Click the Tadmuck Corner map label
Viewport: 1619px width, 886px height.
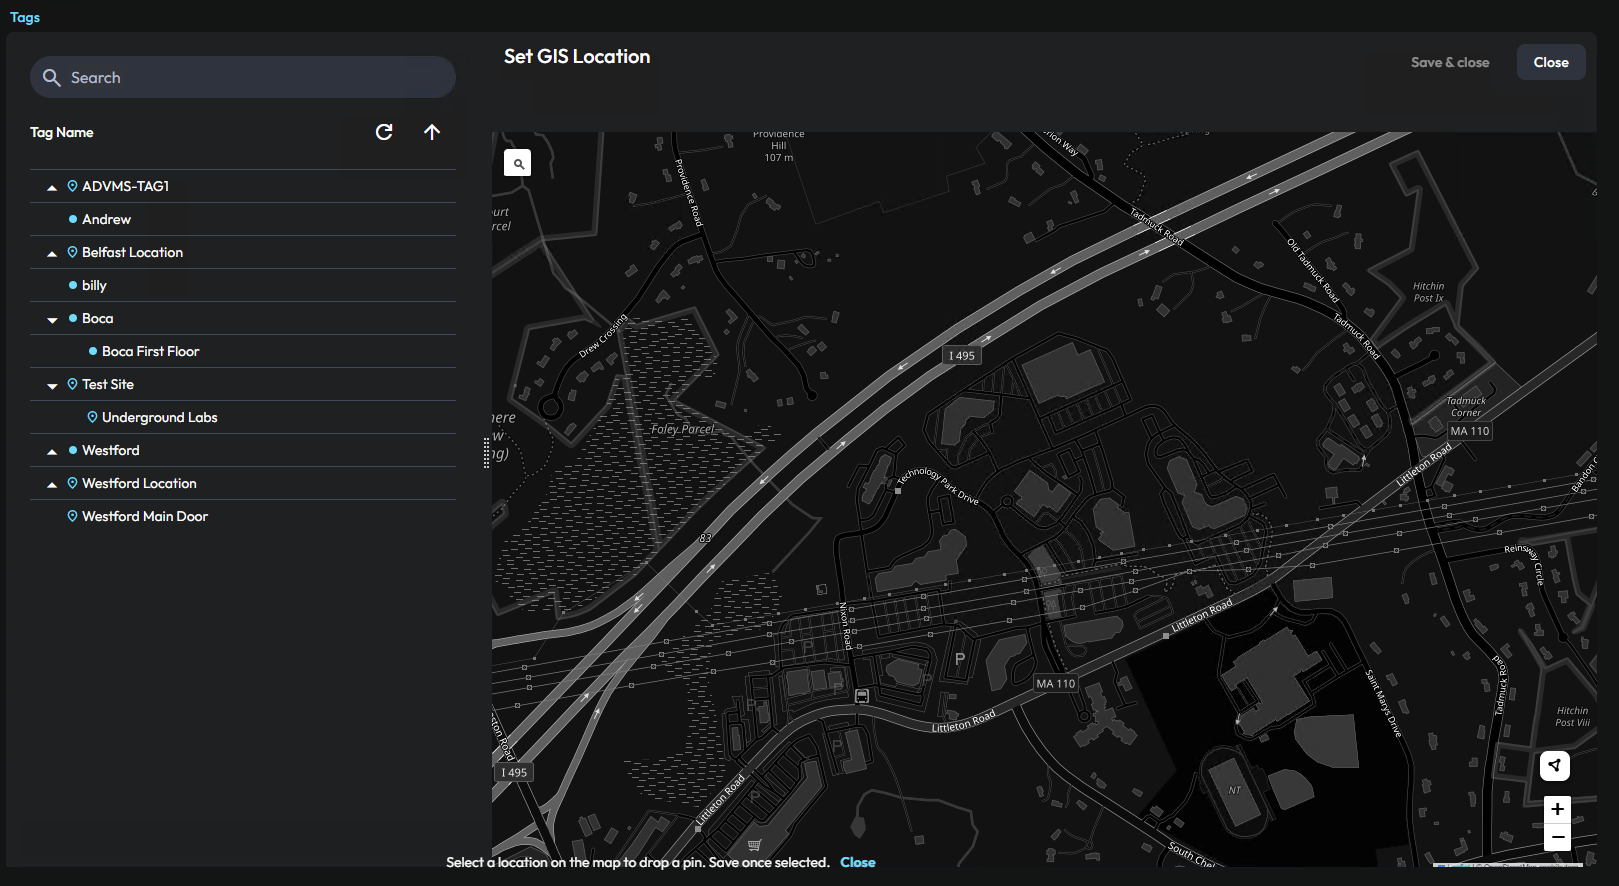point(1466,406)
